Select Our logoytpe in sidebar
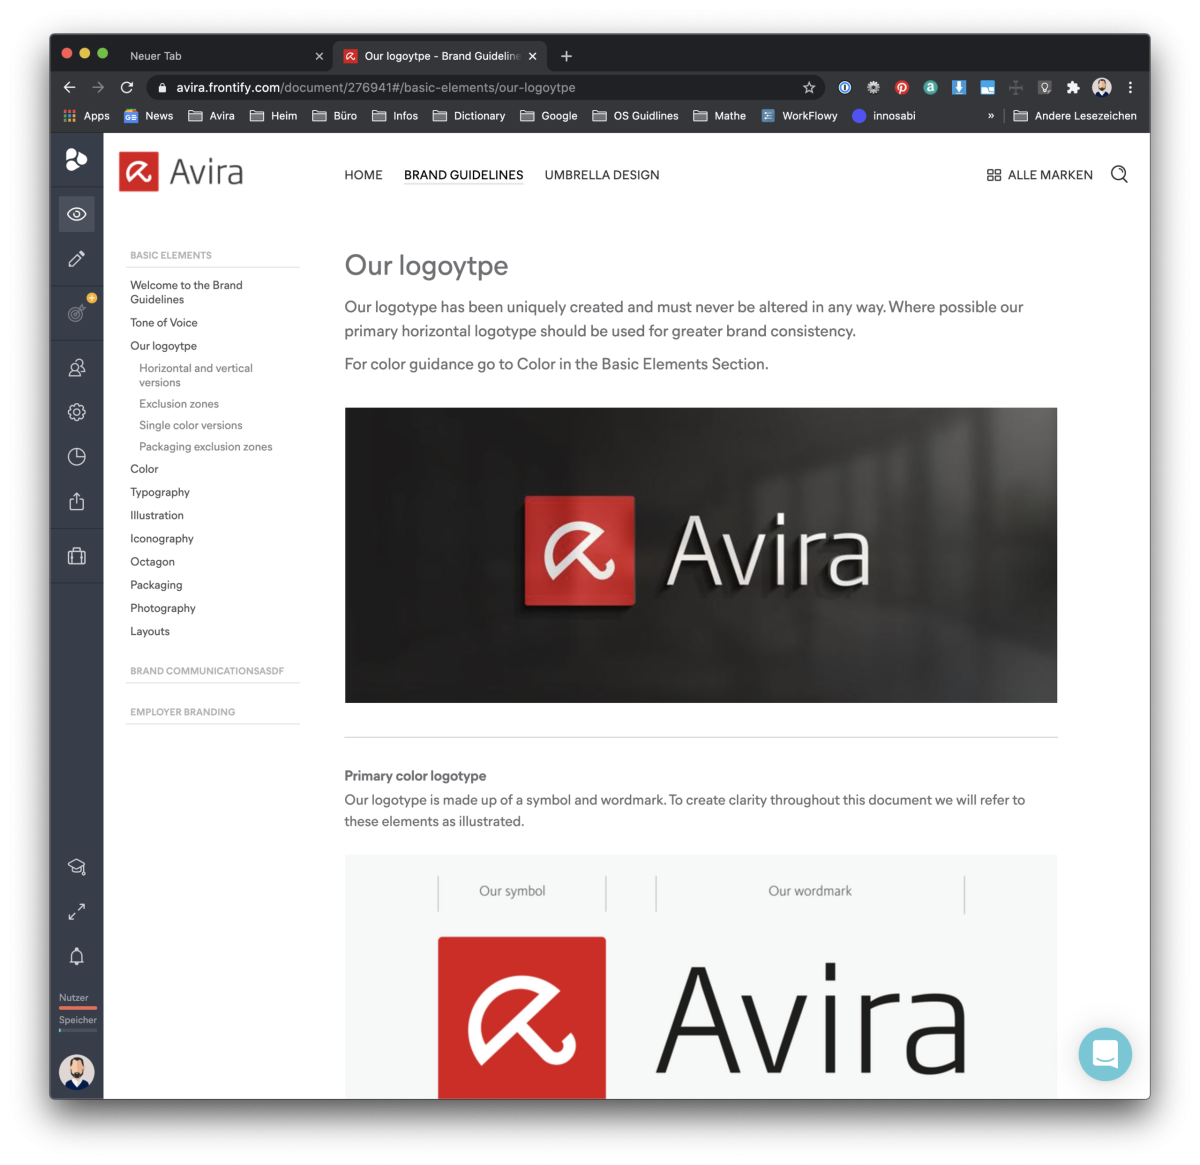Screen dimensions: 1200x1165 coord(163,346)
